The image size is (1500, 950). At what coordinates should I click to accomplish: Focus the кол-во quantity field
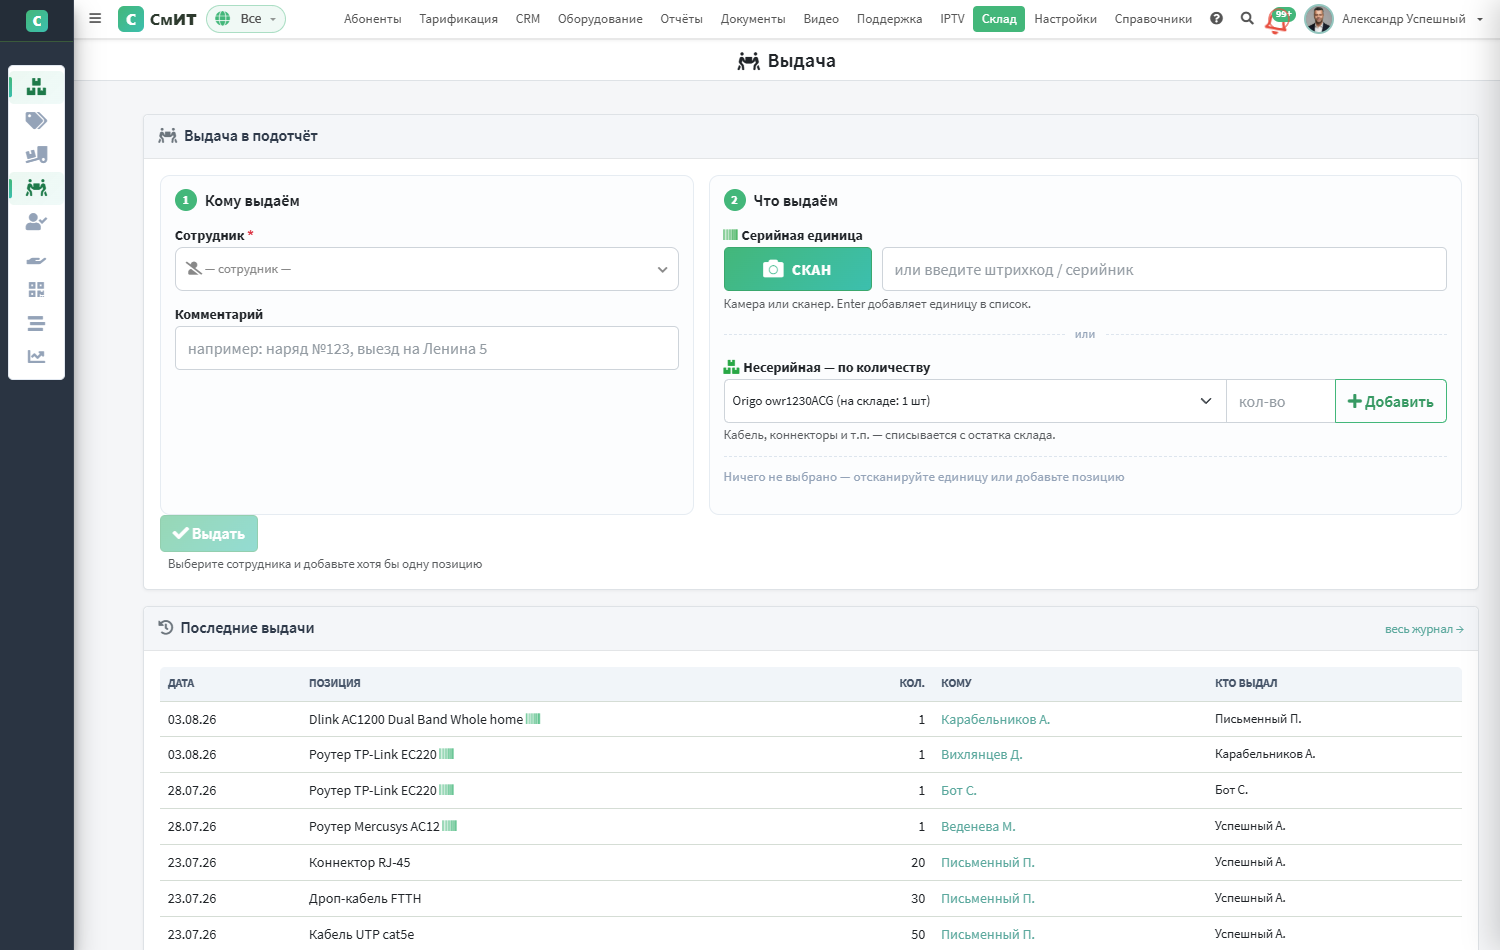pos(1280,401)
